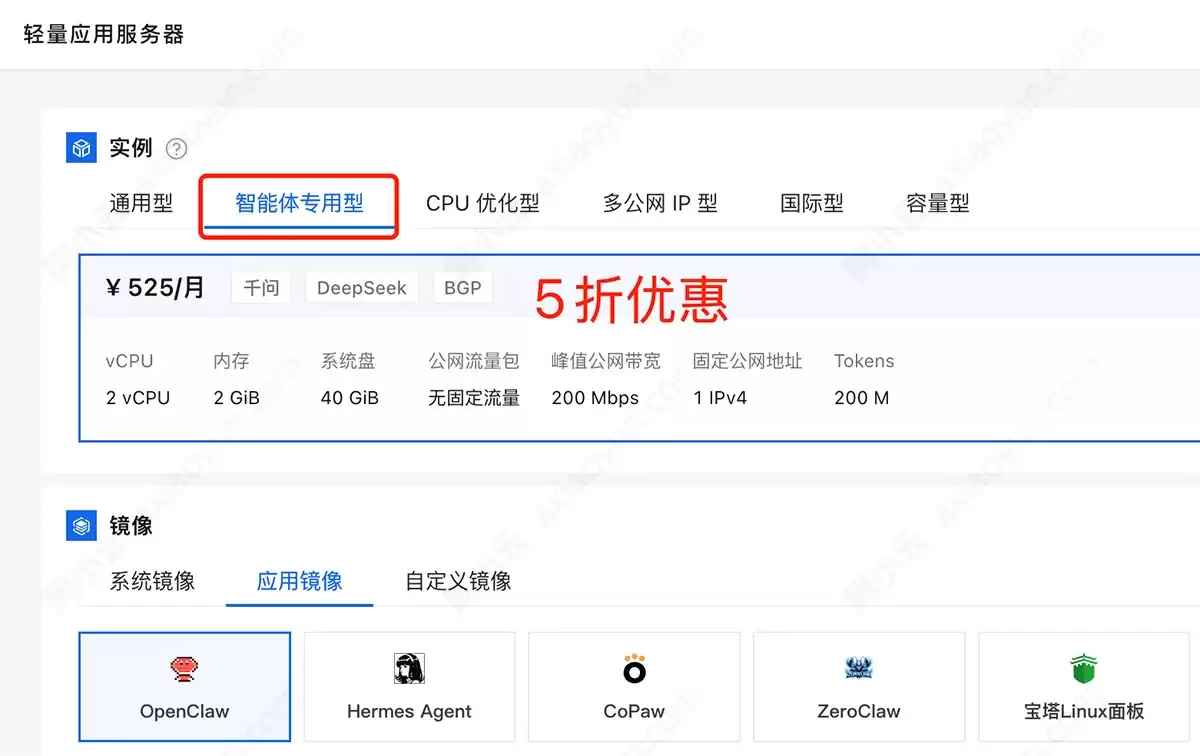
Task: Select the CoPaw image icon
Action: [x=634, y=669]
